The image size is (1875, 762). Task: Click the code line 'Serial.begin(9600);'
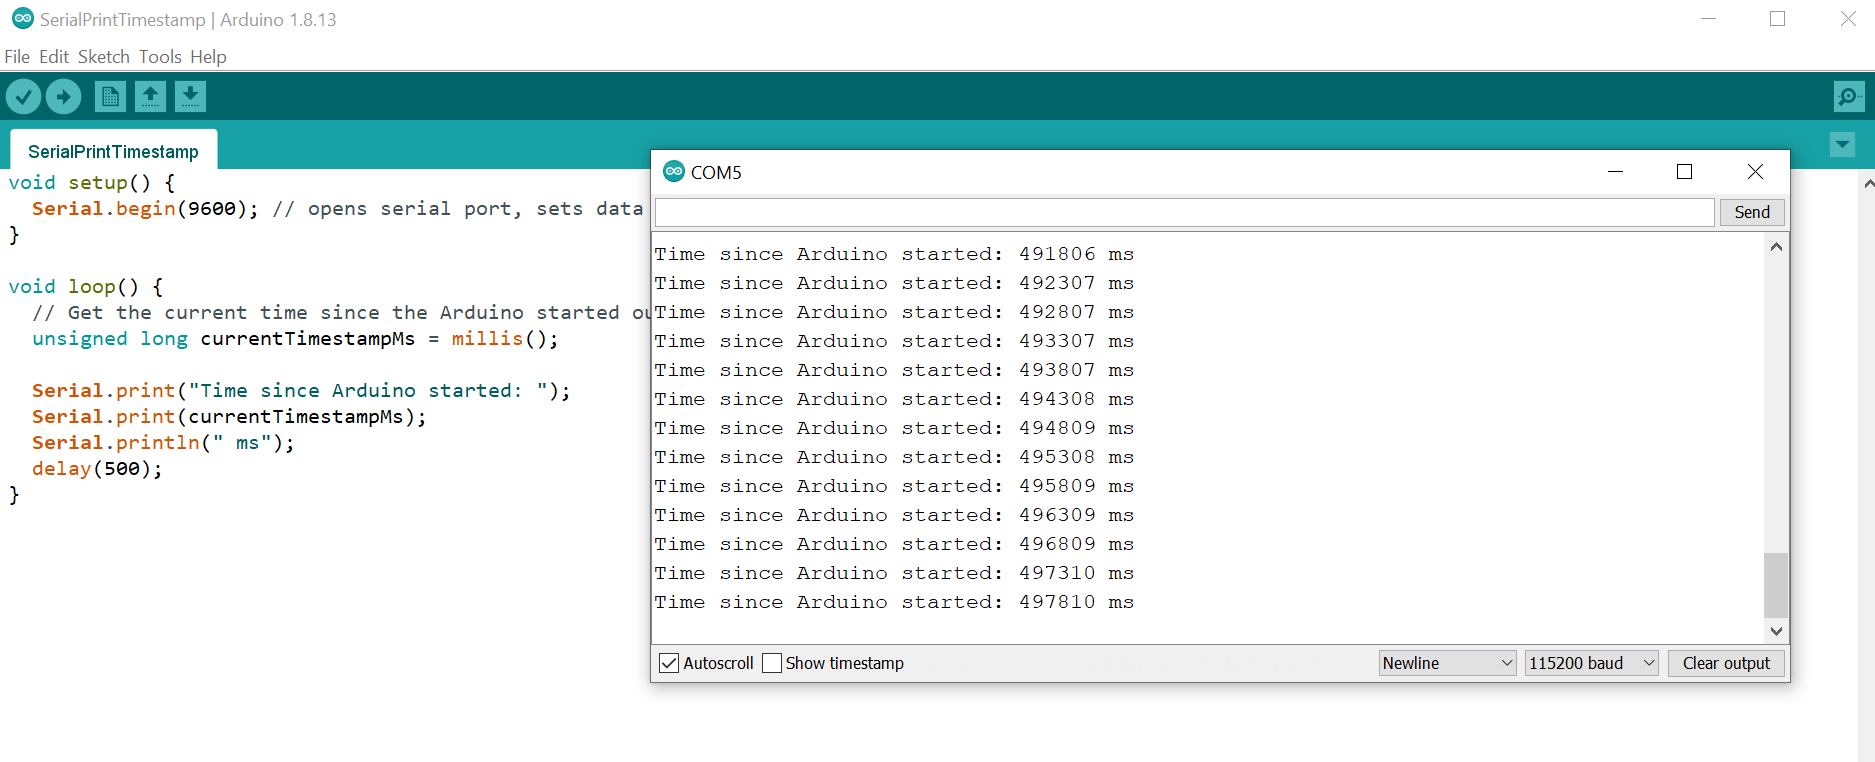point(145,208)
